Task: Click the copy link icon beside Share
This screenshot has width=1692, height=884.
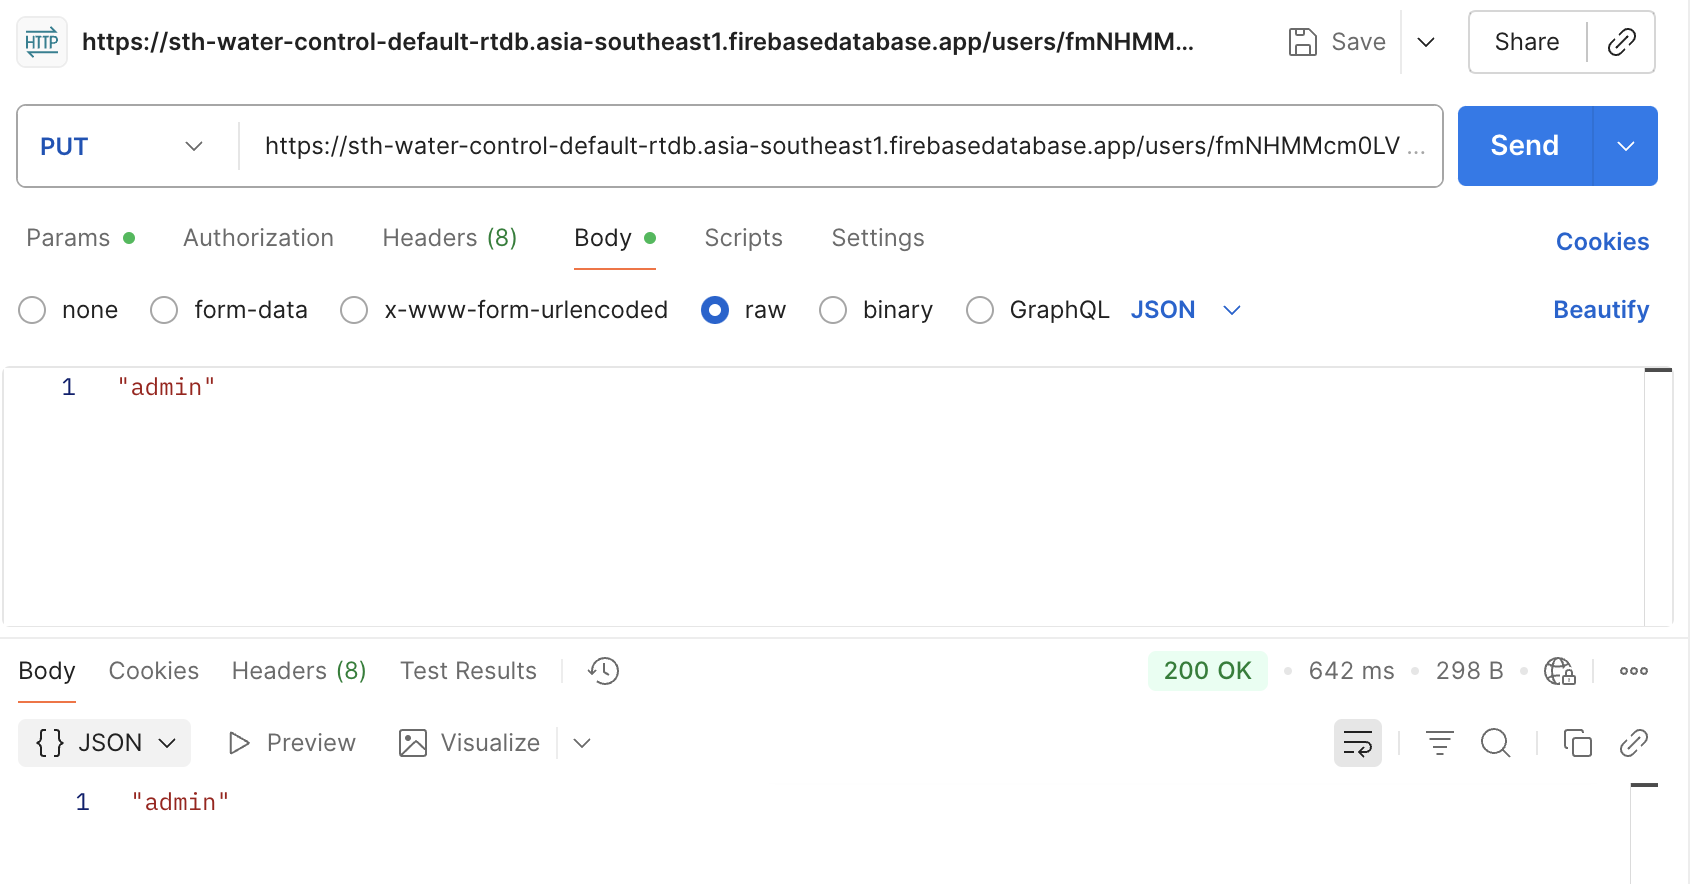Action: coord(1621,42)
